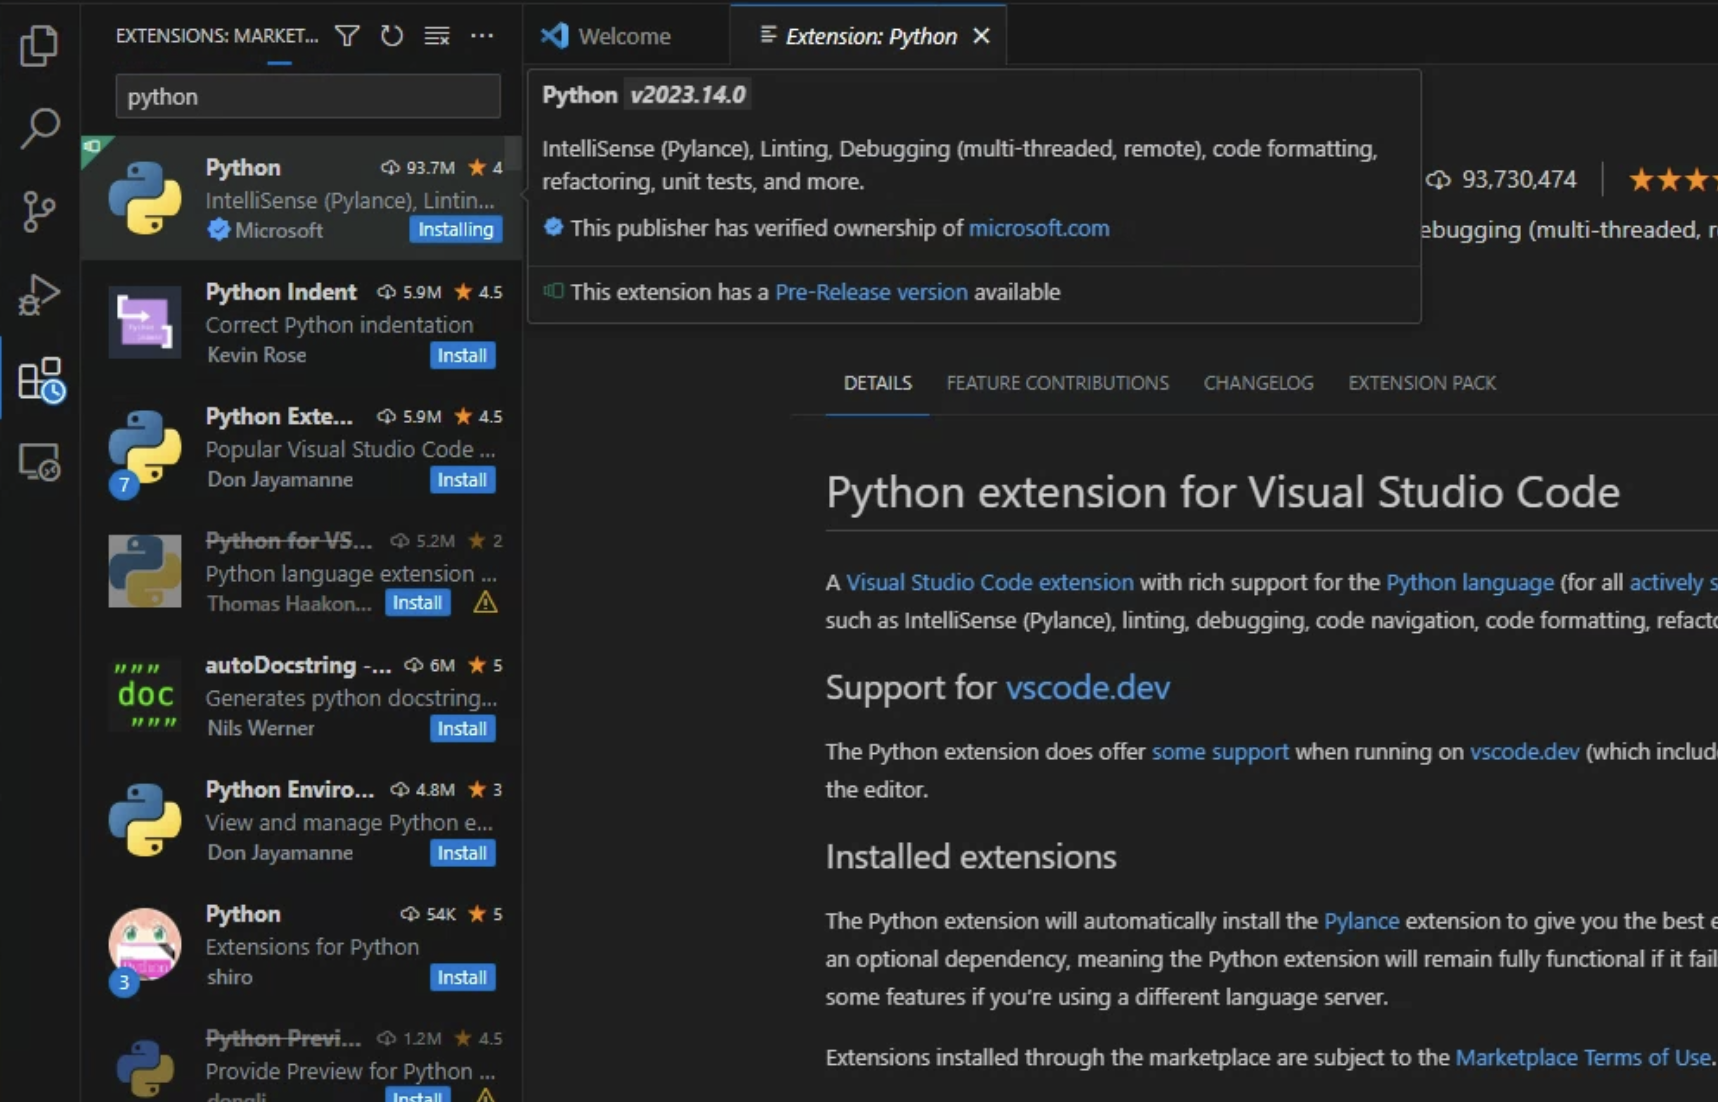1718x1102 pixels.
Task: Install the Python Indent extension
Action: pos(462,355)
